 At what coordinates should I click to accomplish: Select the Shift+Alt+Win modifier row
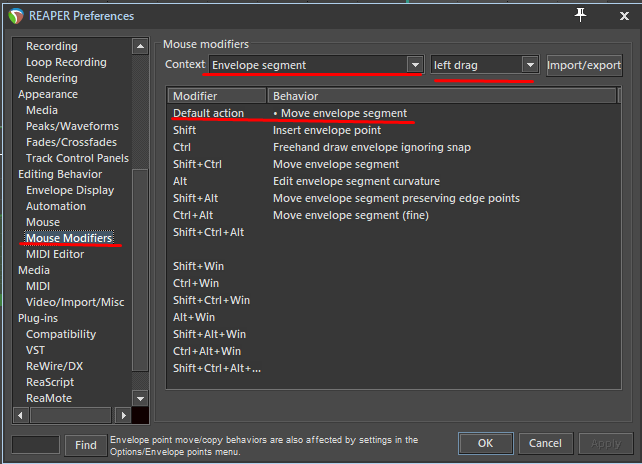[x=393, y=334]
